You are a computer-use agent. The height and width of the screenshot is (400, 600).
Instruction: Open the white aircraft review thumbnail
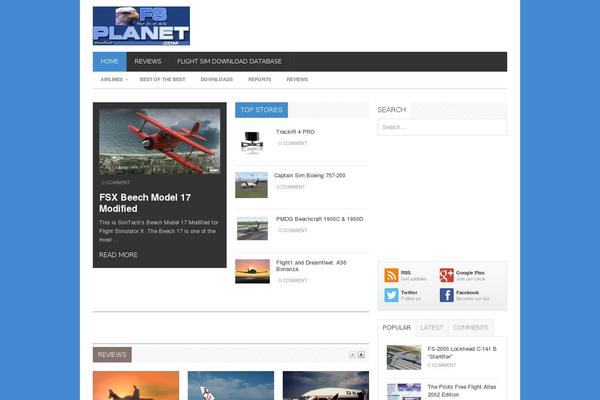(326, 385)
